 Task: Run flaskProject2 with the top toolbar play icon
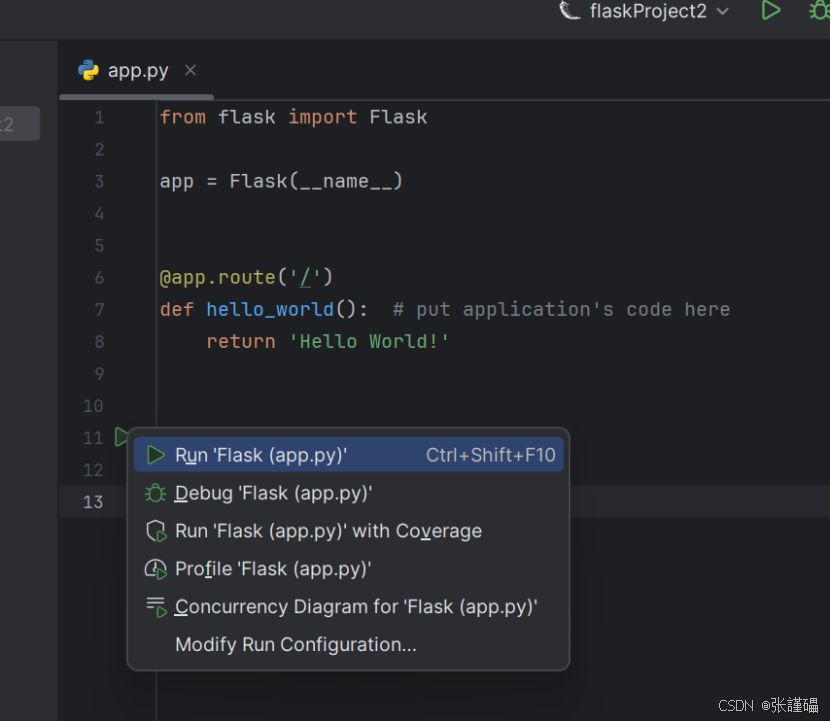[x=771, y=10]
